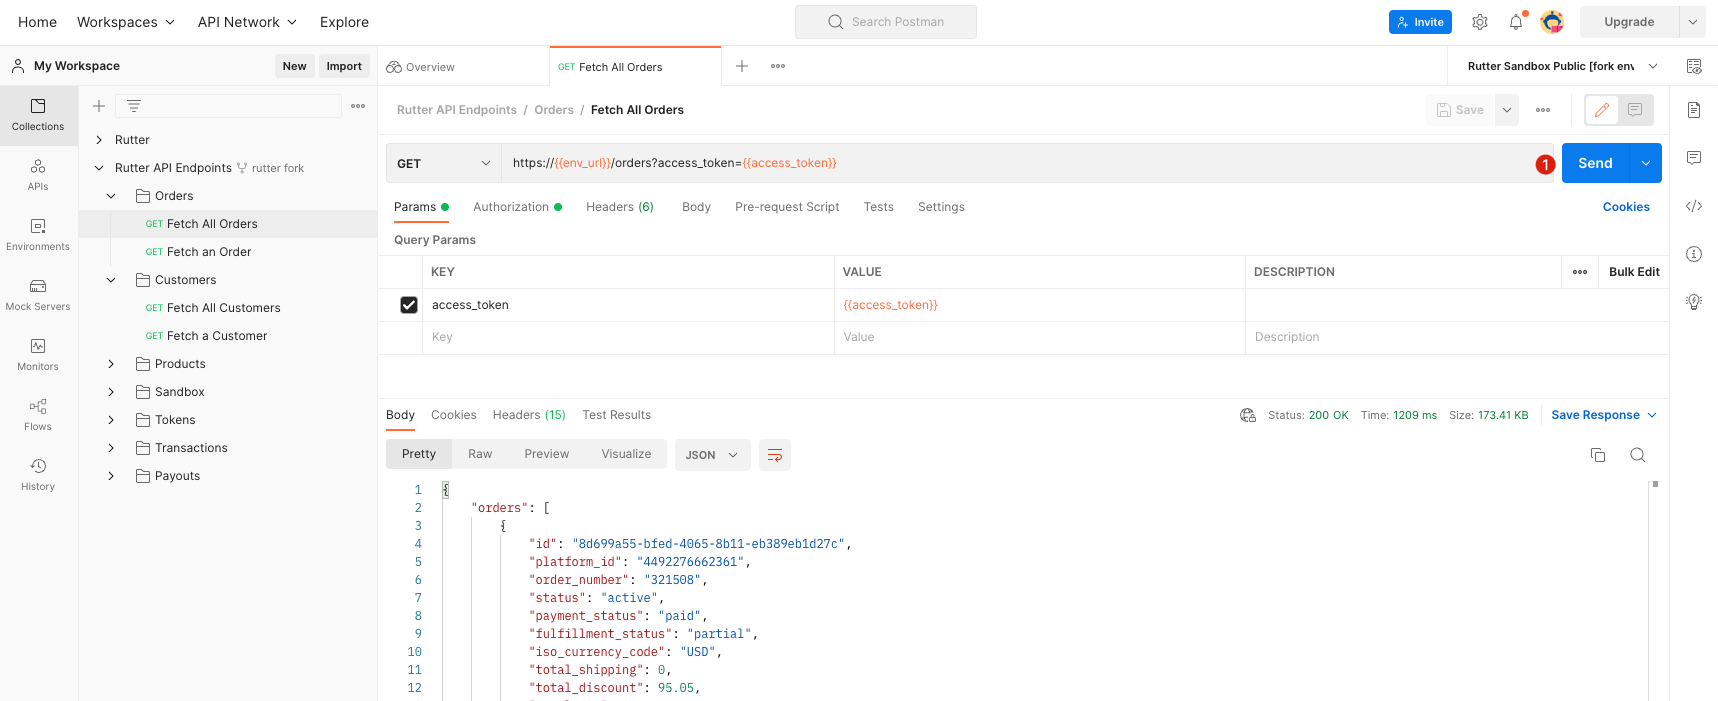This screenshot has height=701, width=1718.
Task: Open the Collections sidebar panel
Action: (38, 115)
